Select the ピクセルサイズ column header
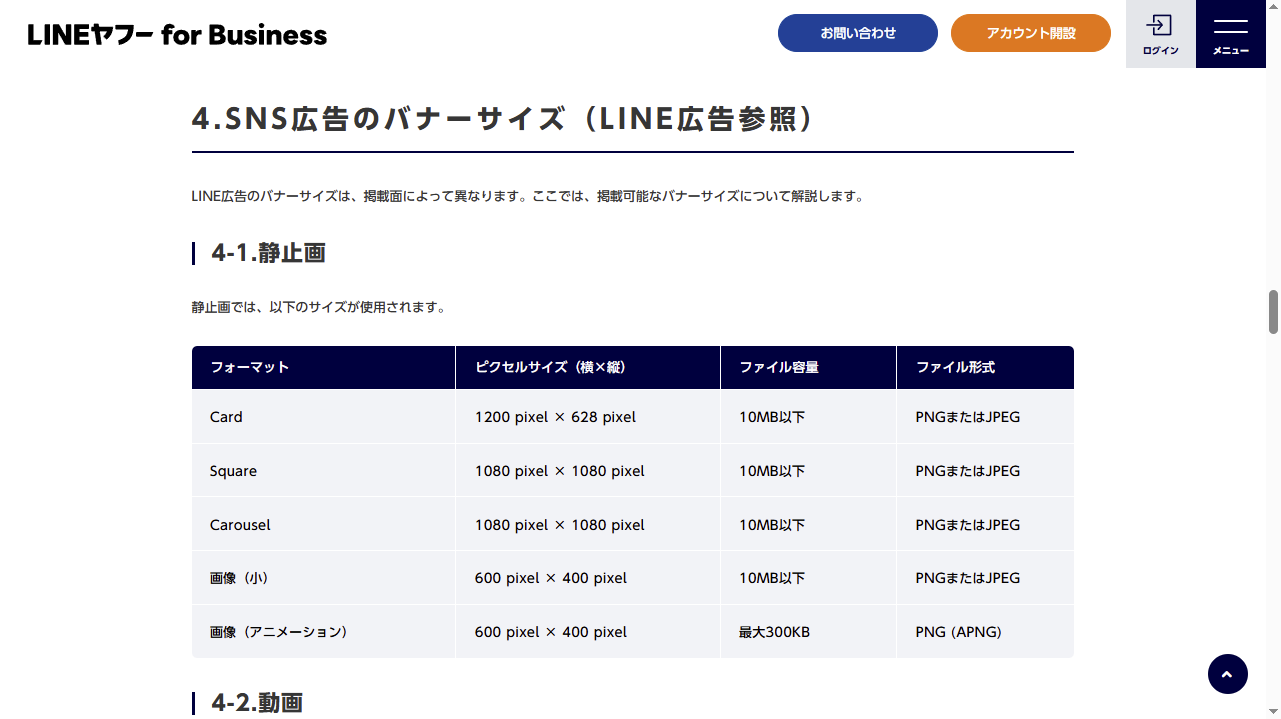Viewport: 1281px width, 719px height. [x=588, y=367]
